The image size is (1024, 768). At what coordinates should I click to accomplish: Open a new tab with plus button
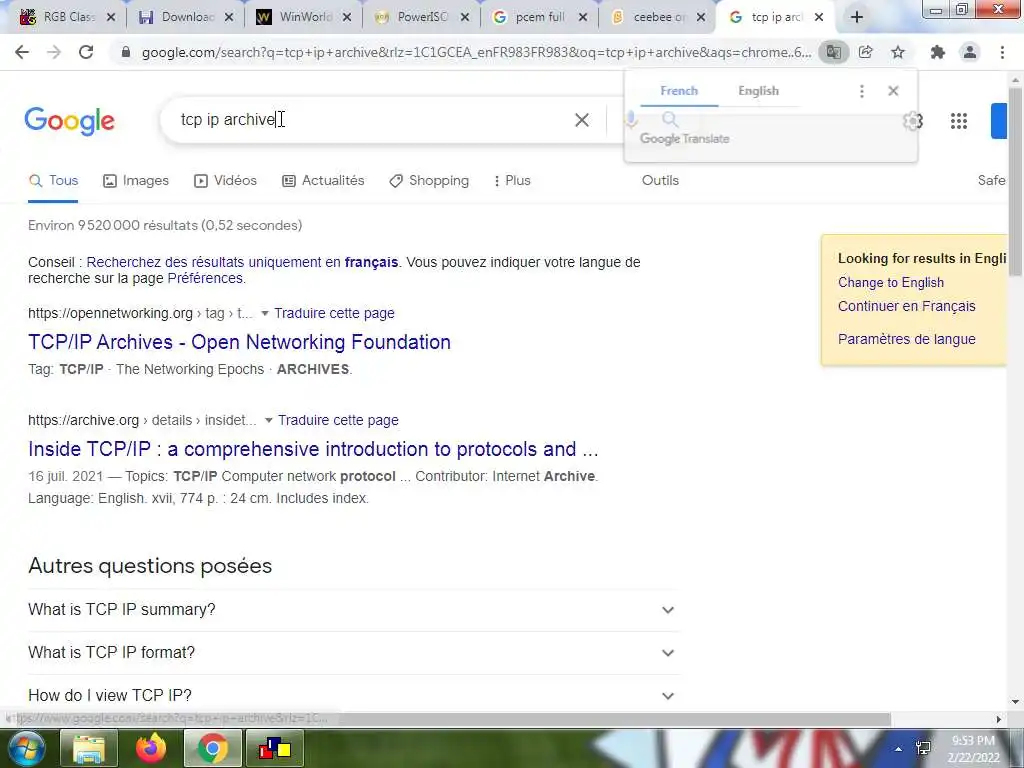857,17
